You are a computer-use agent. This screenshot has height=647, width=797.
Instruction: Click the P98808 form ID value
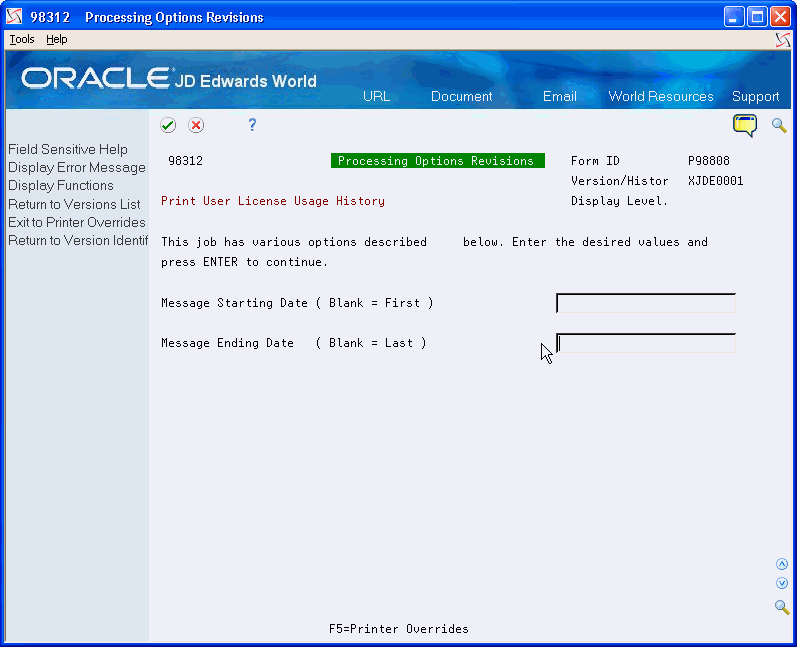point(709,161)
